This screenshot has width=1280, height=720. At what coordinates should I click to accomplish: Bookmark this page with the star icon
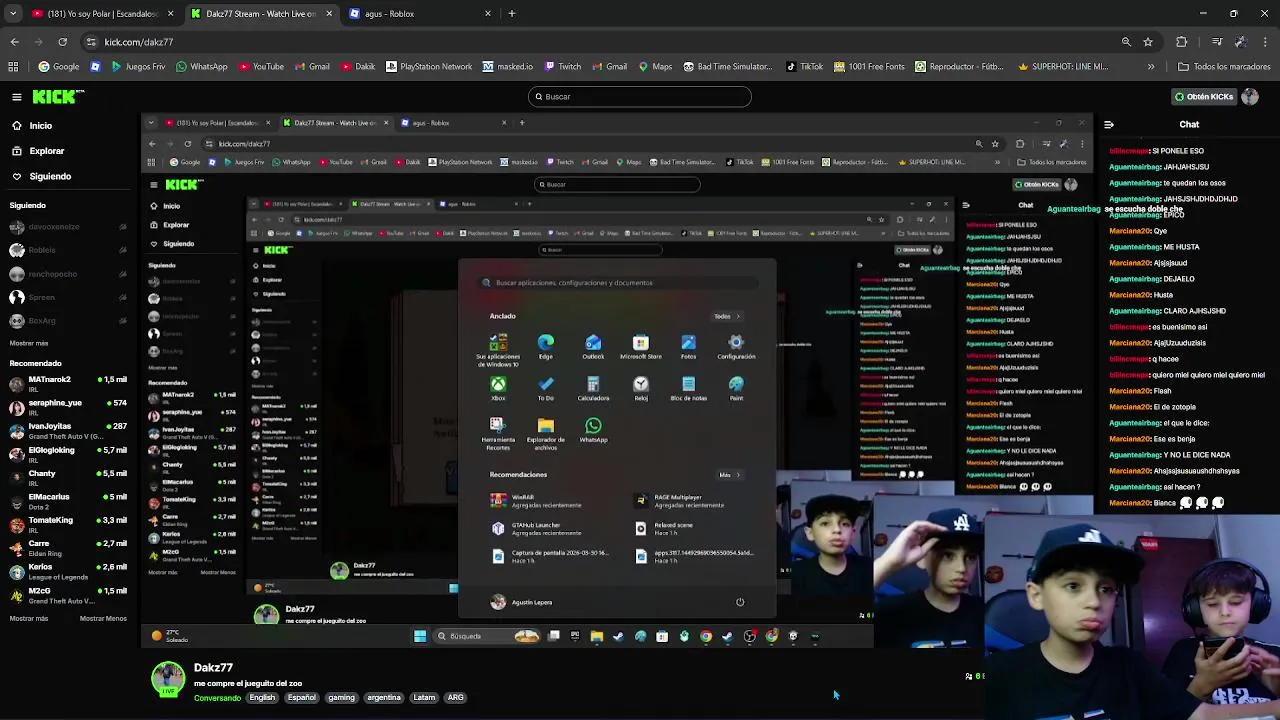[x=1148, y=42]
